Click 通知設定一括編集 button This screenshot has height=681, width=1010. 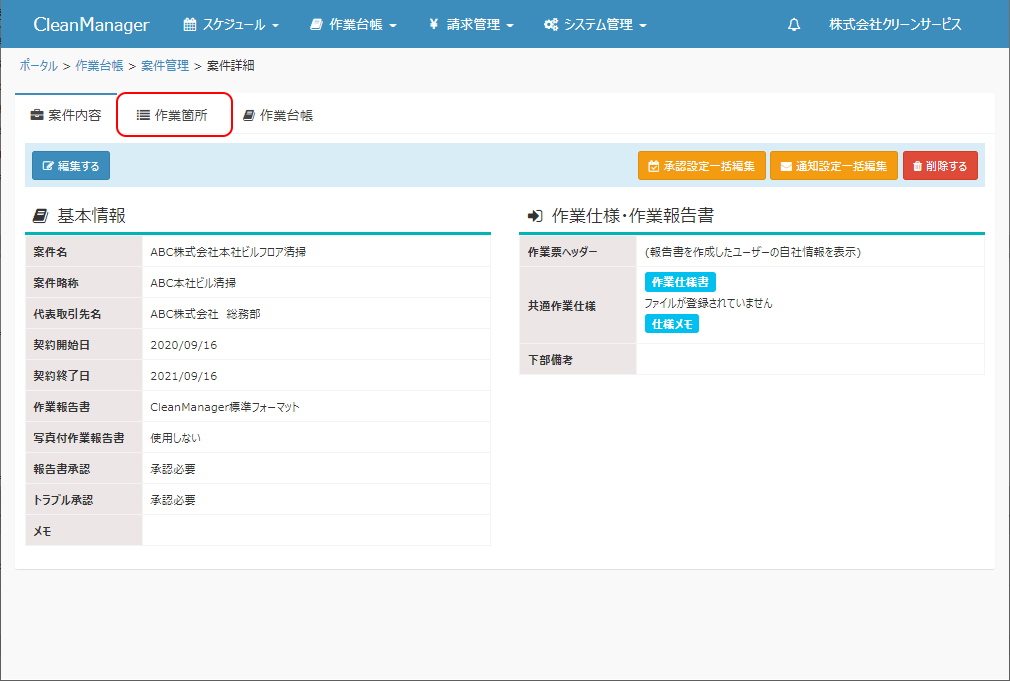[x=833, y=166]
